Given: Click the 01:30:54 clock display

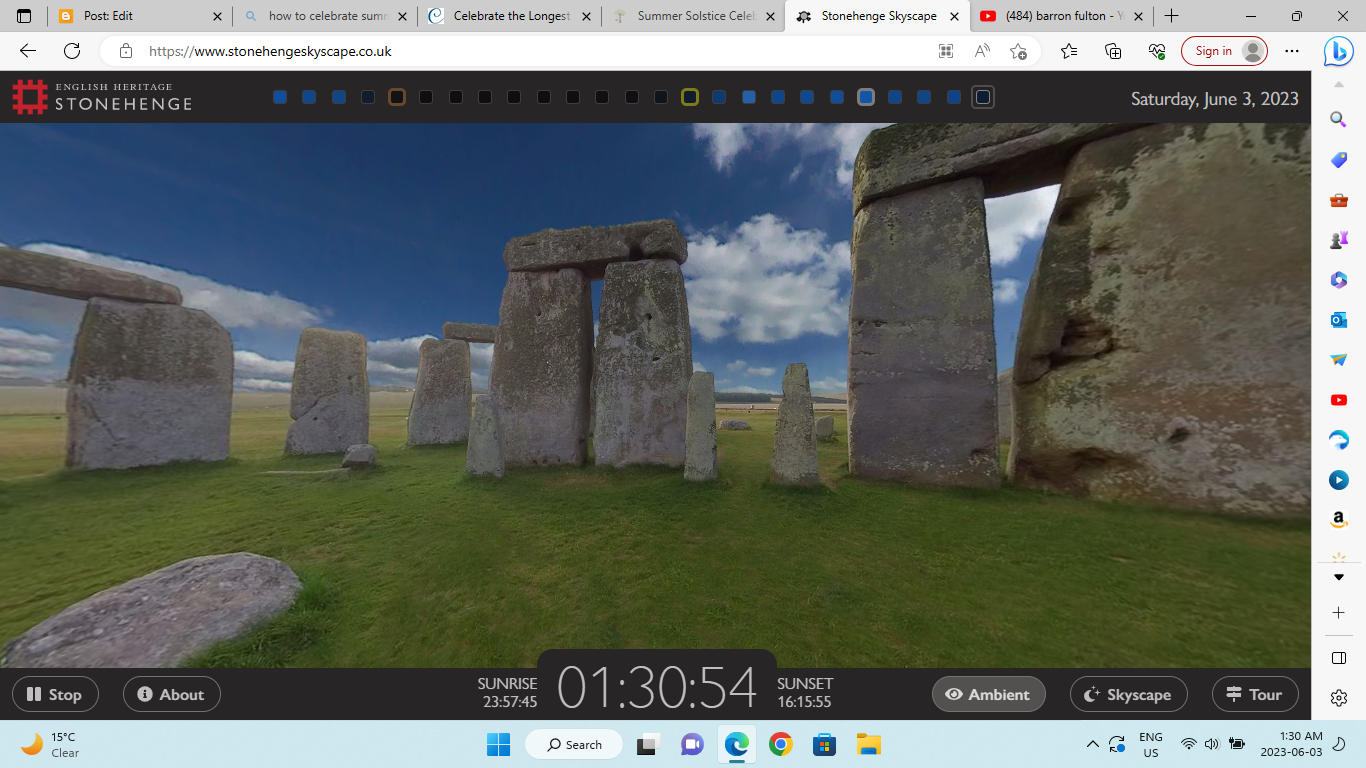Looking at the screenshot, I should 657,688.
